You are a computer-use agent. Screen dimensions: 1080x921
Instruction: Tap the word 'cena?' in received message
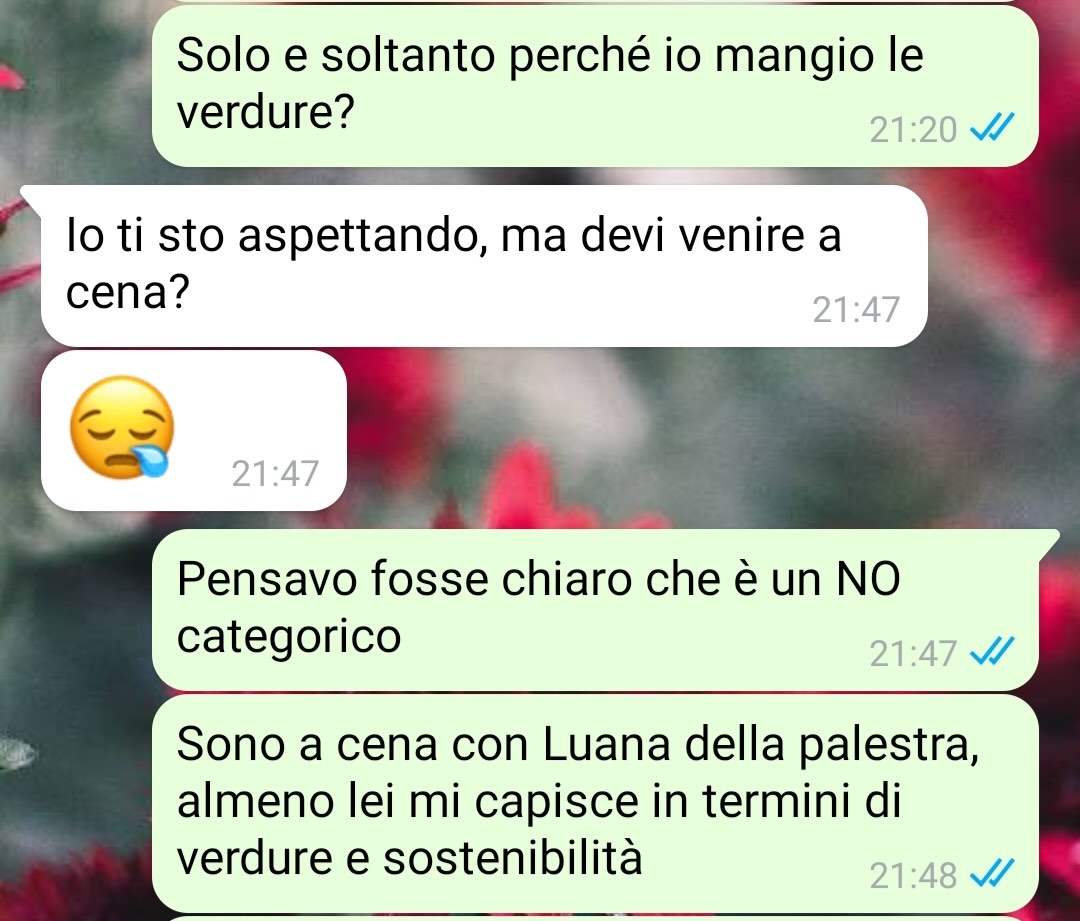(x=127, y=292)
